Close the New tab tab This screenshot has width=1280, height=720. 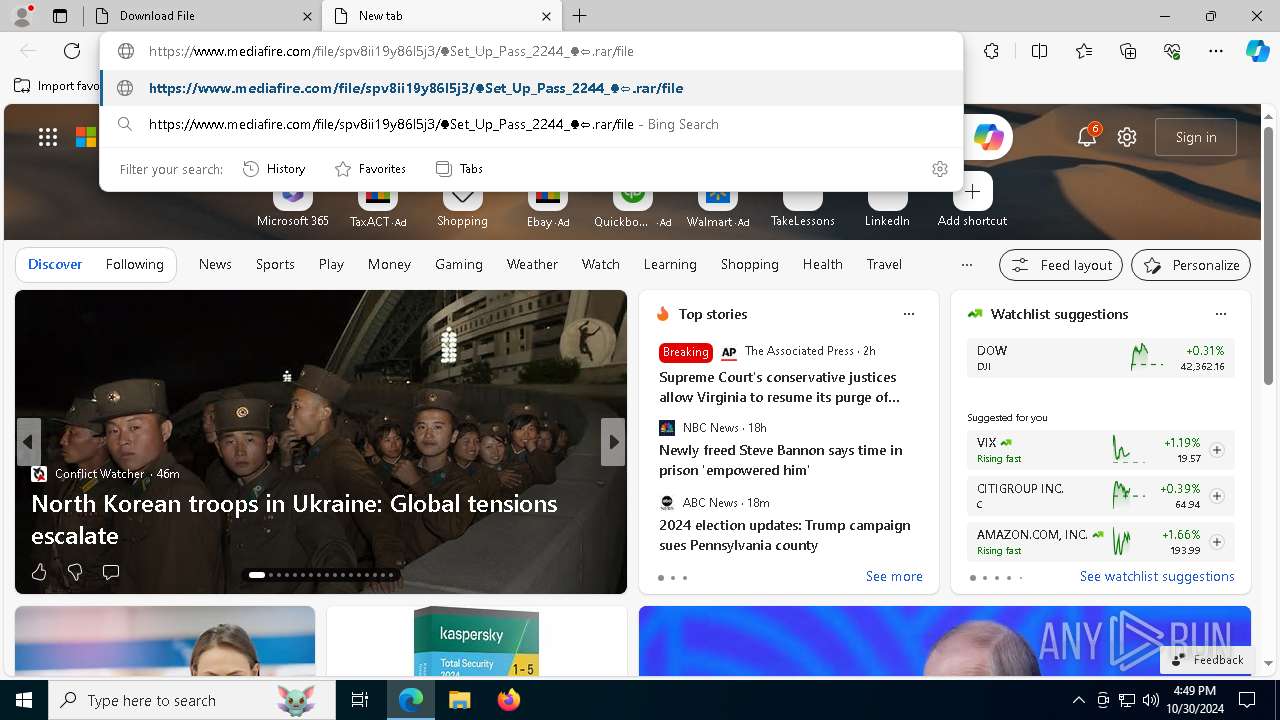coord(546,16)
